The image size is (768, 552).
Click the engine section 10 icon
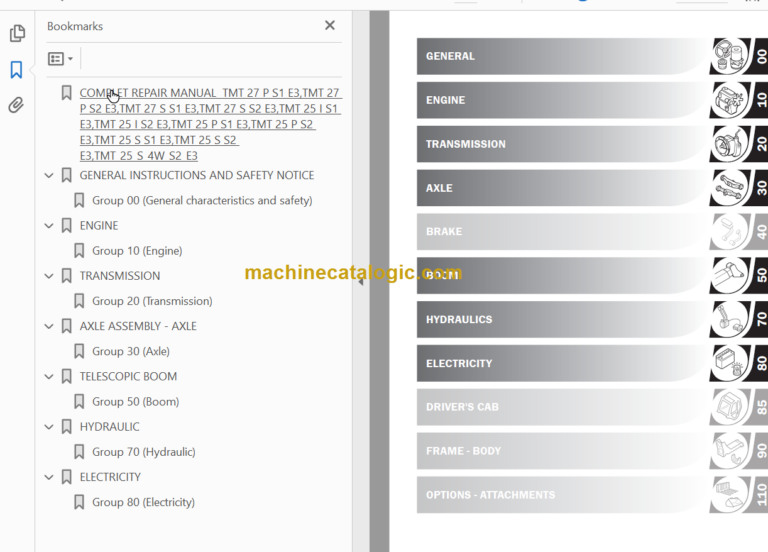pos(730,100)
